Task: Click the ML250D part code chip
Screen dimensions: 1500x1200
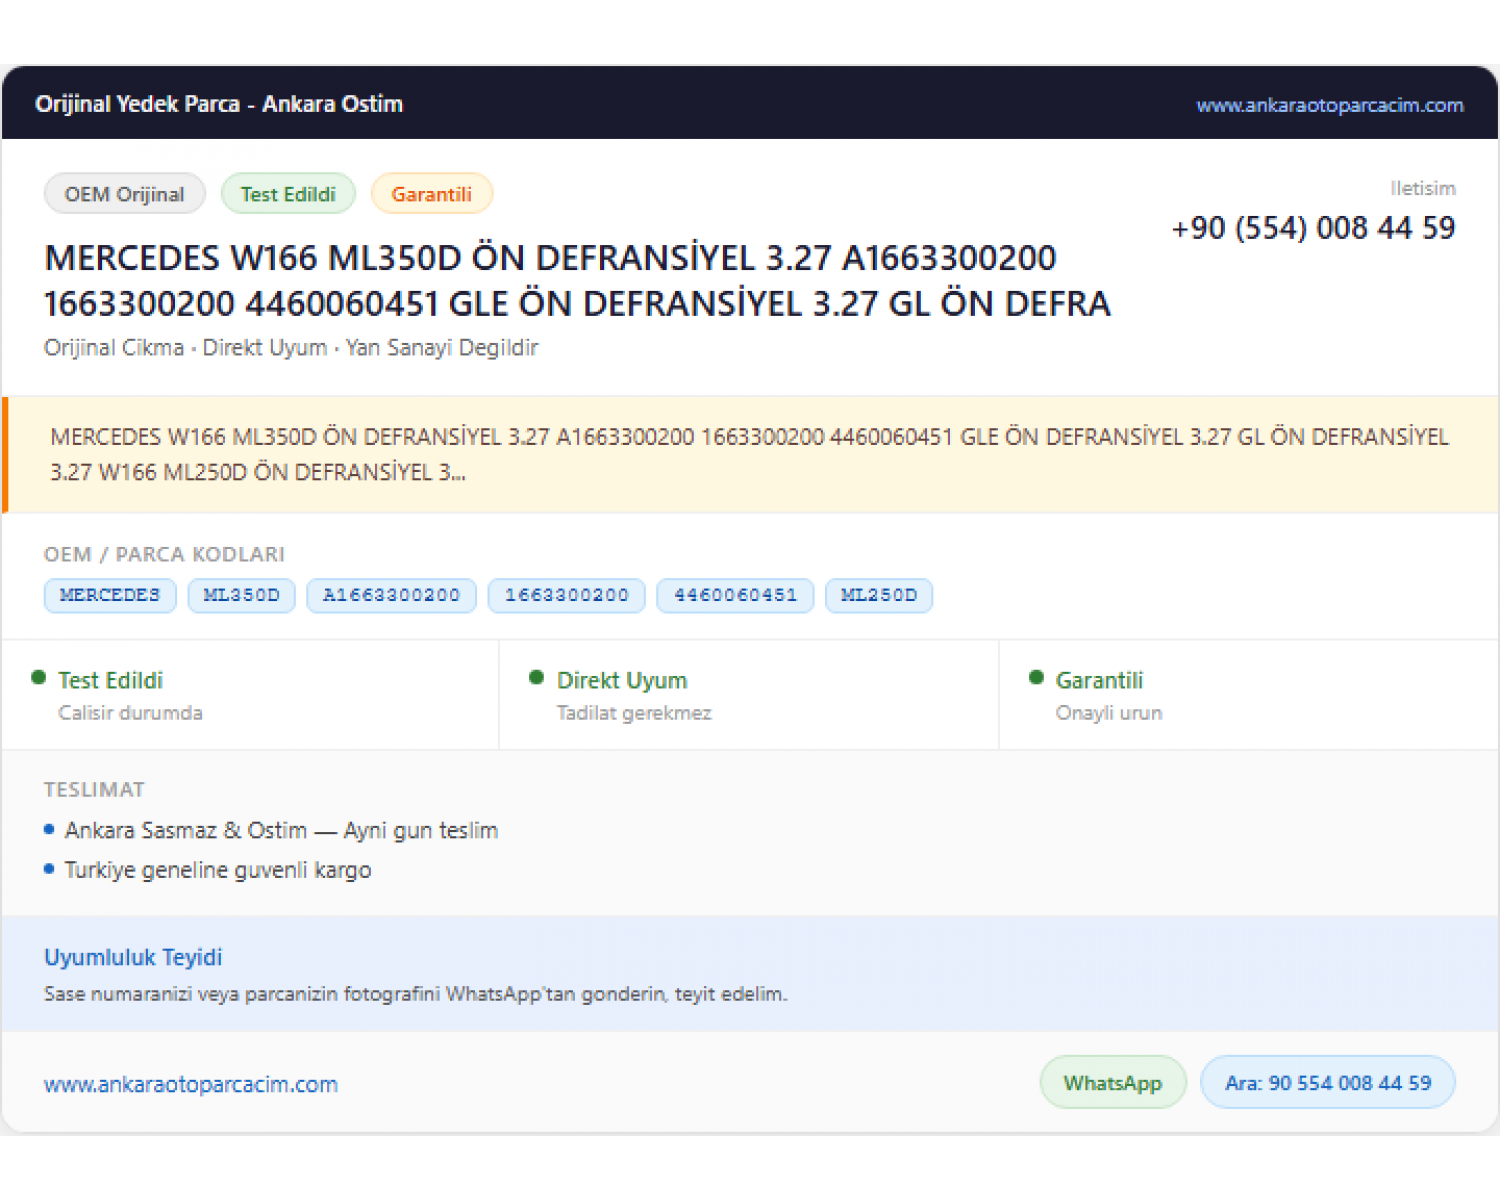Action: click(x=879, y=595)
